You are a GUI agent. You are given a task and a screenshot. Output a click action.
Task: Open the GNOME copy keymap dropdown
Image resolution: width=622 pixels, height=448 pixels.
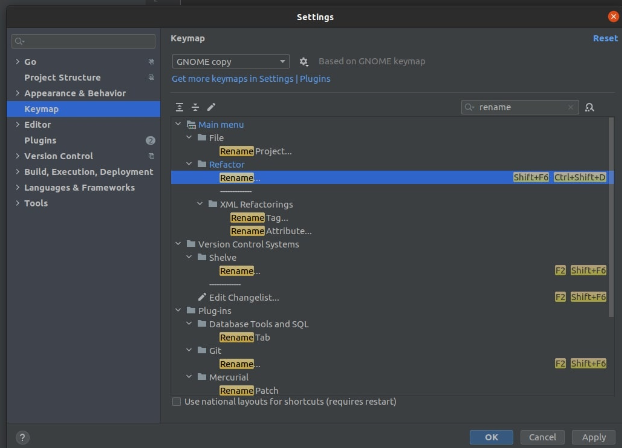[230, 62]
